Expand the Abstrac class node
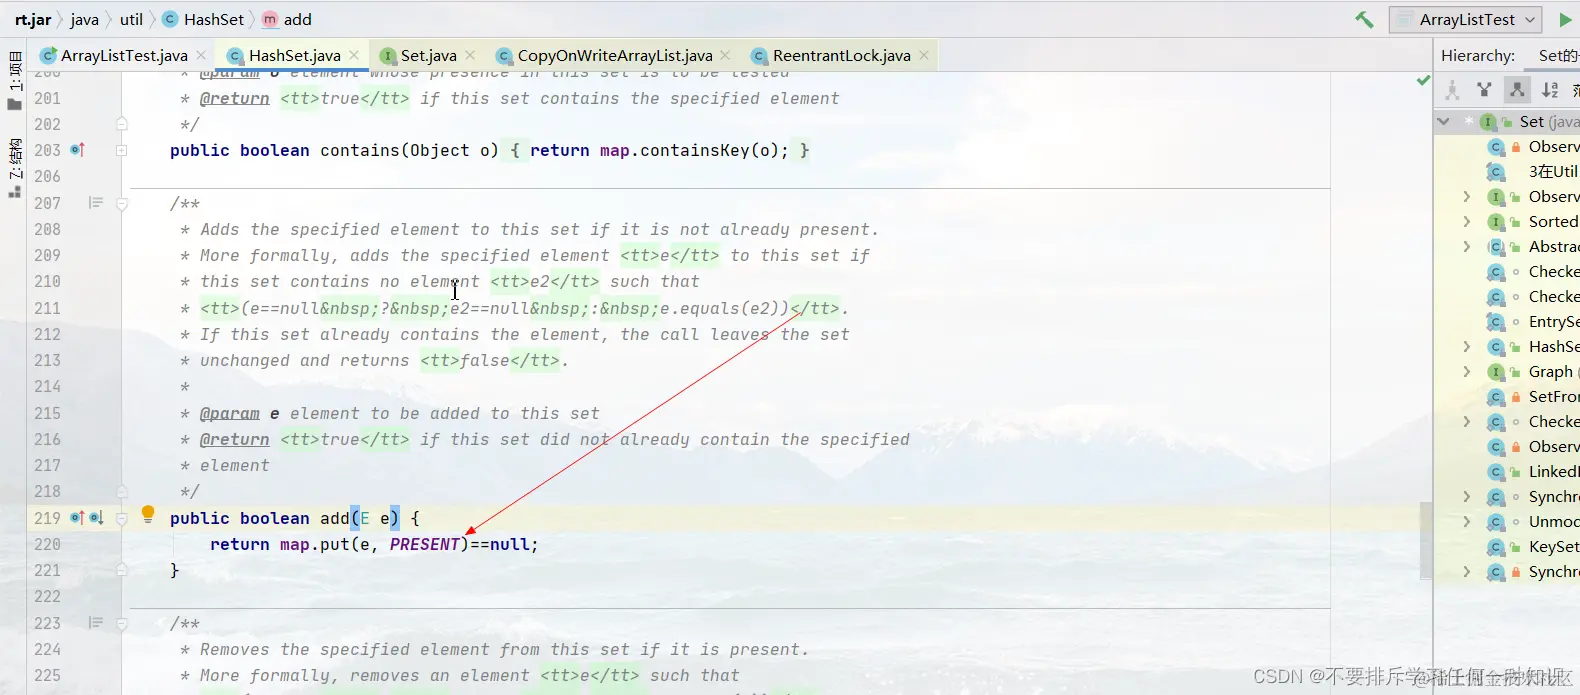This screenshot has height=695, width=1580. click(x=1467, y=246)
